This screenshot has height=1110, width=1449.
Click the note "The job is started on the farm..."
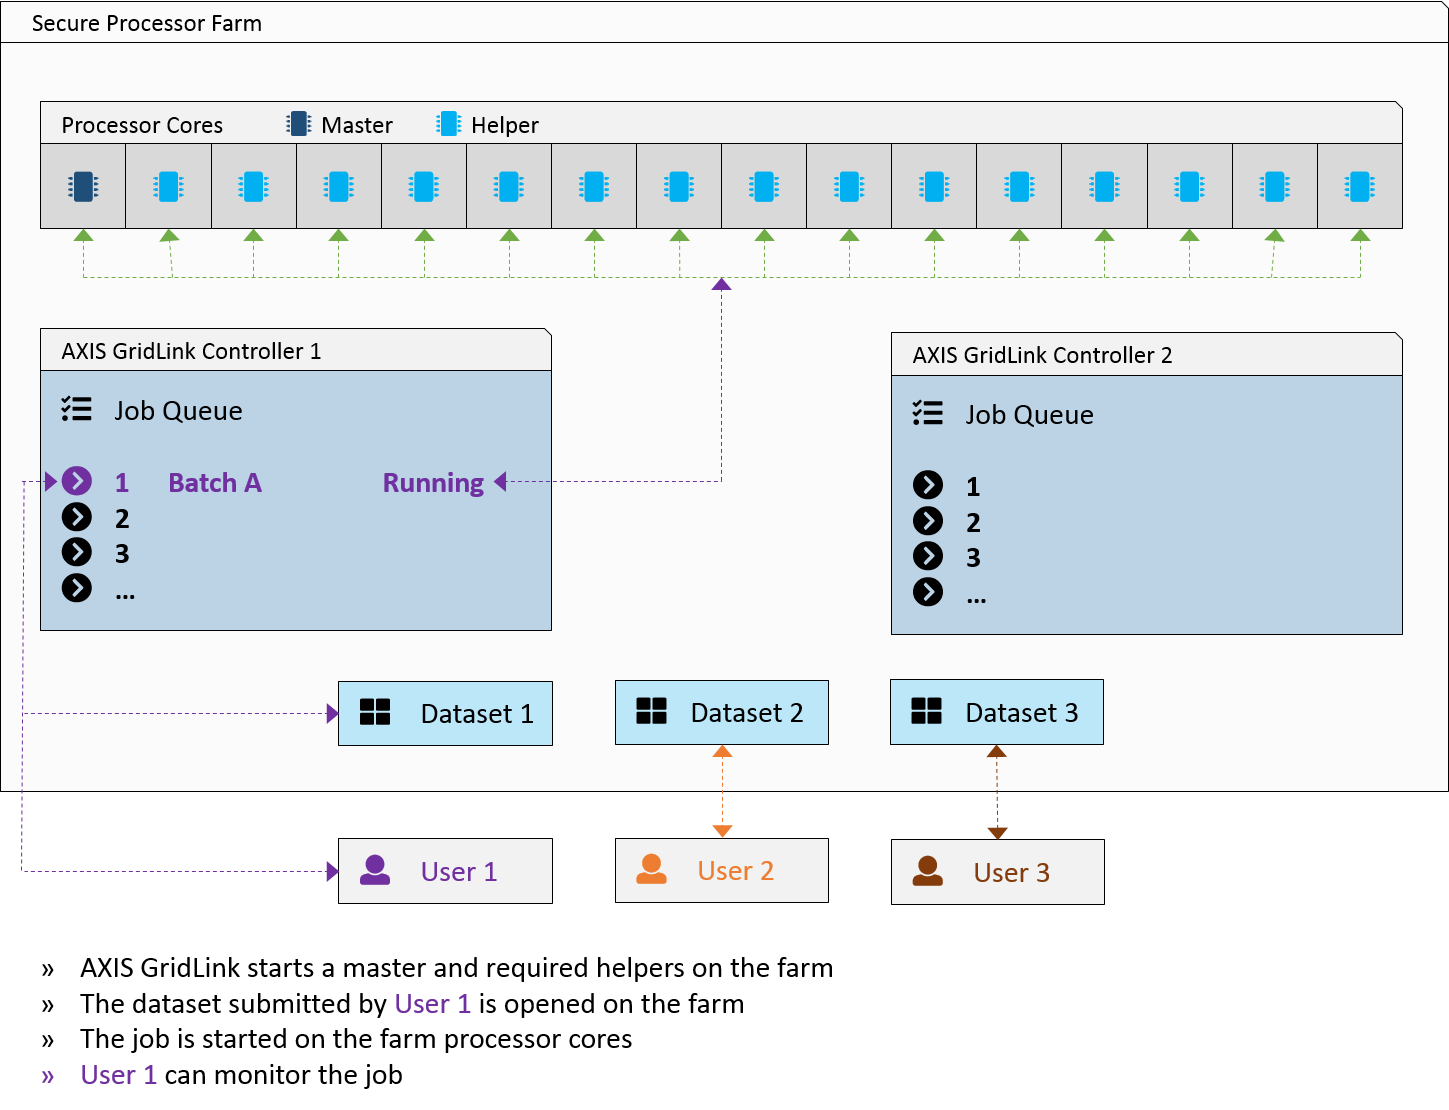pos(356,1039)
